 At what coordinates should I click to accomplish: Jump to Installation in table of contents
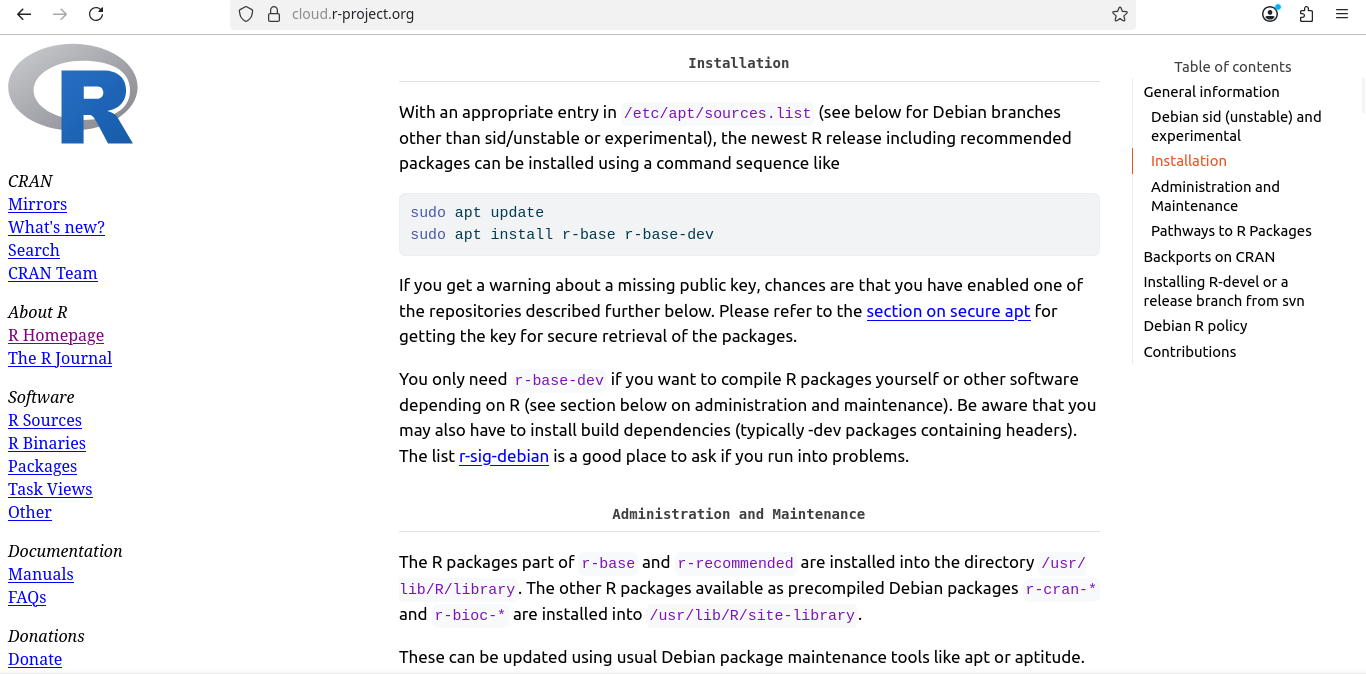(x=1188, y=161)
